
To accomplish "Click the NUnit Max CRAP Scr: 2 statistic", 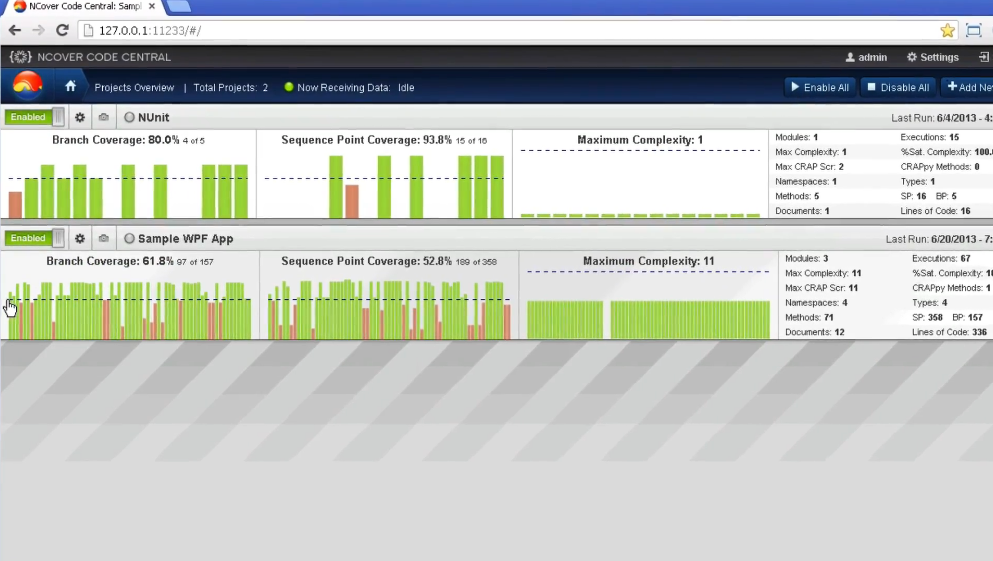I will (x=809, y=167).
